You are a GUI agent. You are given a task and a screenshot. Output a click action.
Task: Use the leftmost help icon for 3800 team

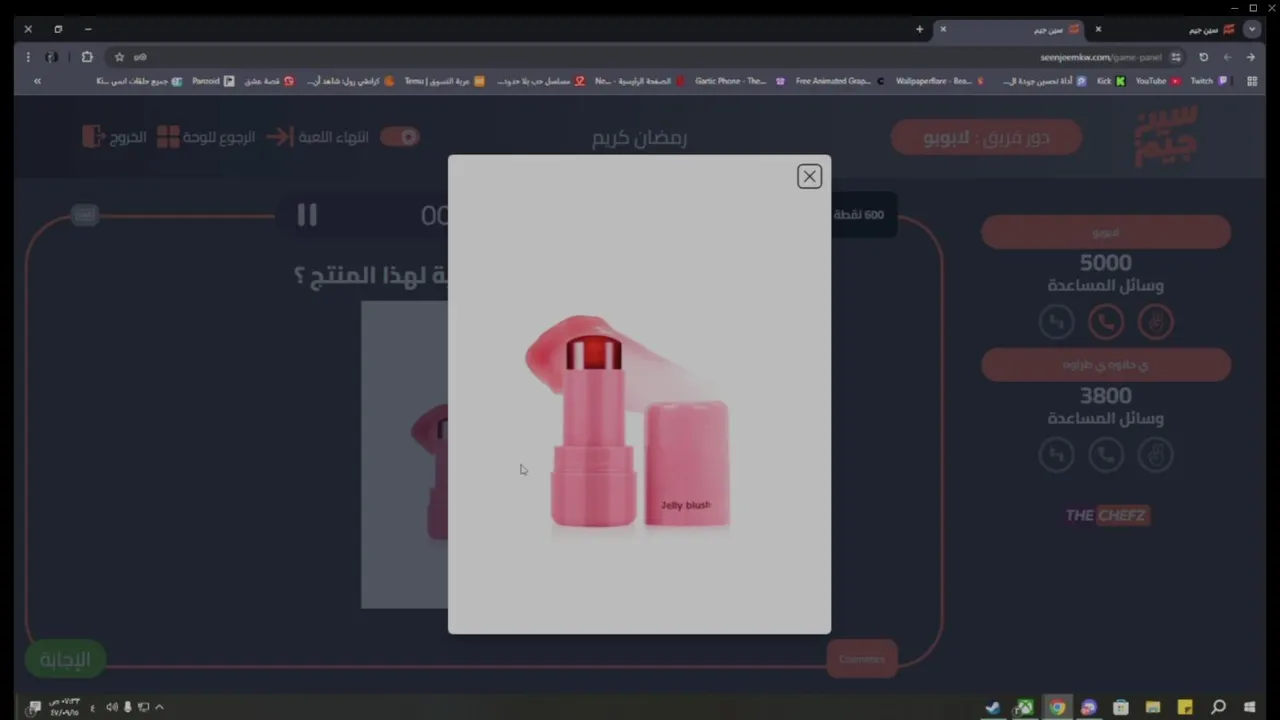[x=1056, y=455]
